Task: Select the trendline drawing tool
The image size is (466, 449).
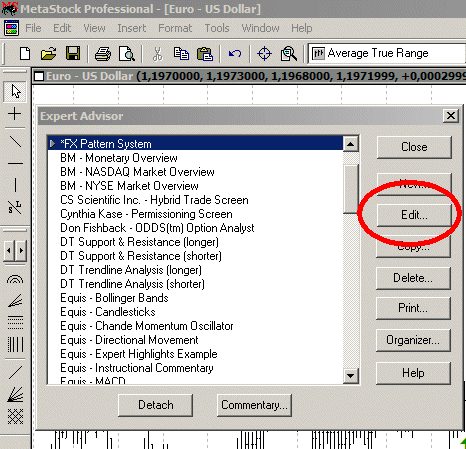Action: coord(15,141)
